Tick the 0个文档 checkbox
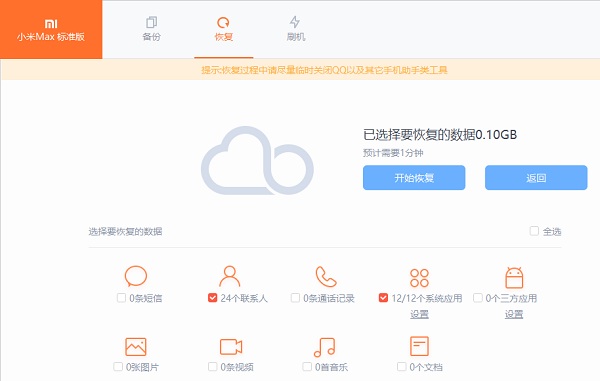This screenshot has width=600, height=381. 401,366
